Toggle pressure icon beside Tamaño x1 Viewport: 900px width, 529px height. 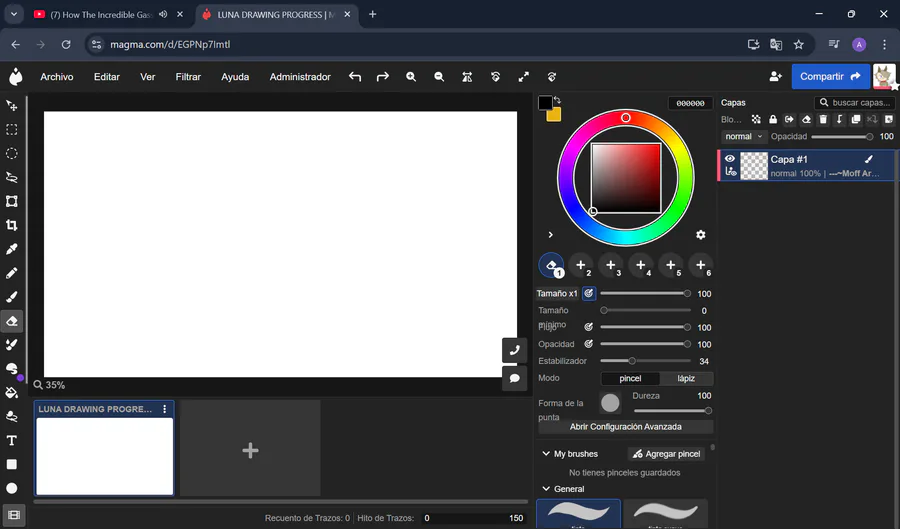click(589, 293)
